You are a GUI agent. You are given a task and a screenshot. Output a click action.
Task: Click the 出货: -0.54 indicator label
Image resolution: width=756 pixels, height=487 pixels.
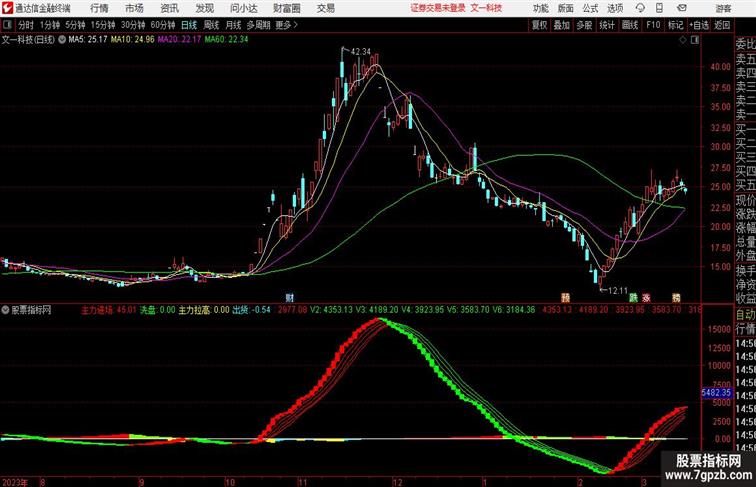251,310
